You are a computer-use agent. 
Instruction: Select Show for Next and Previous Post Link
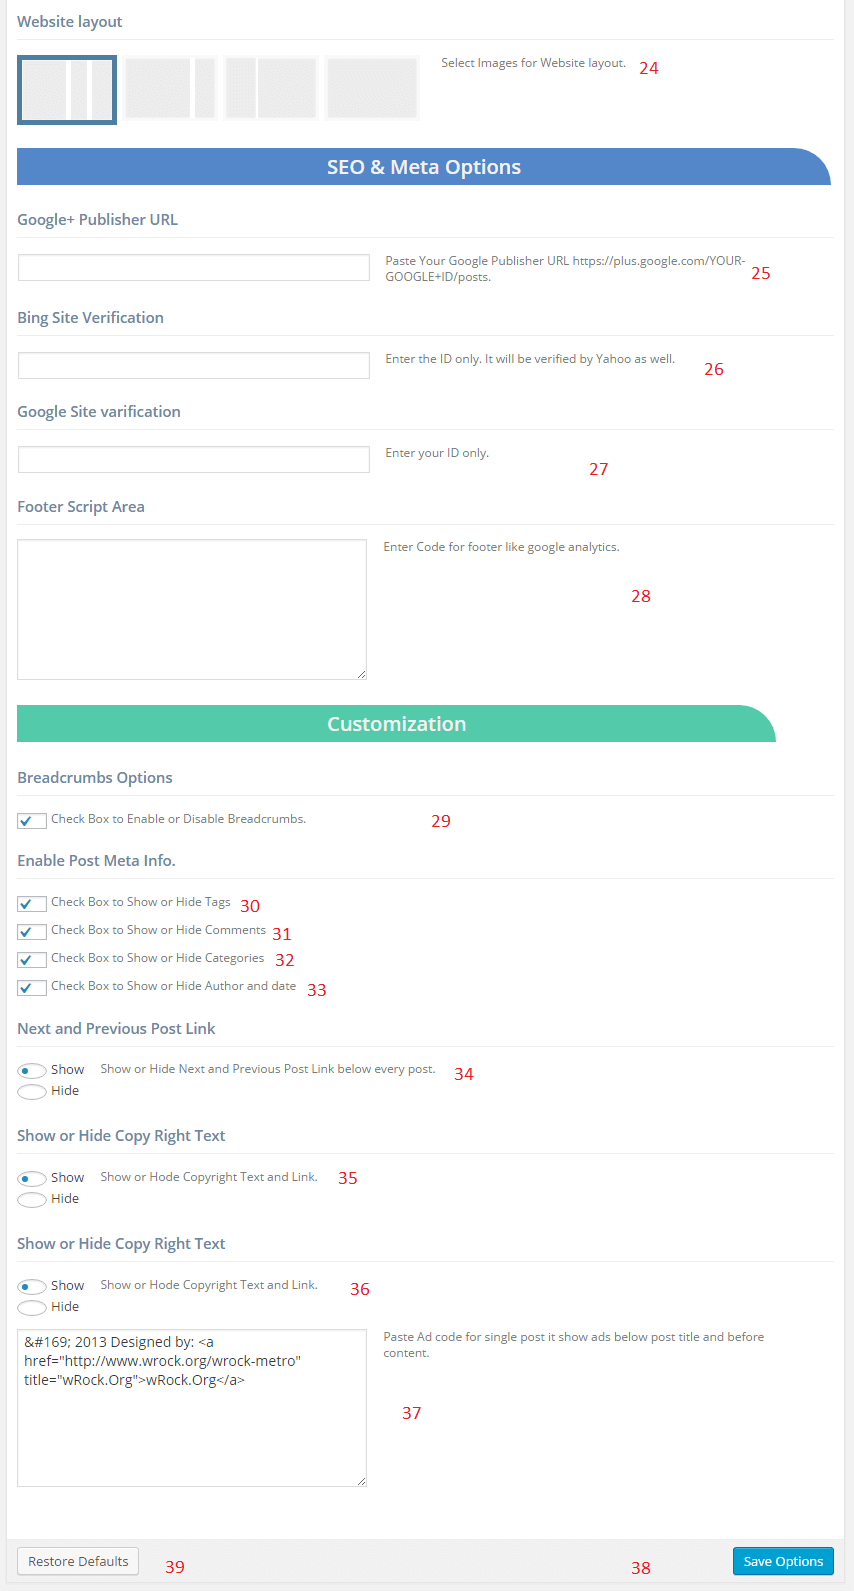pos(32,1071)
